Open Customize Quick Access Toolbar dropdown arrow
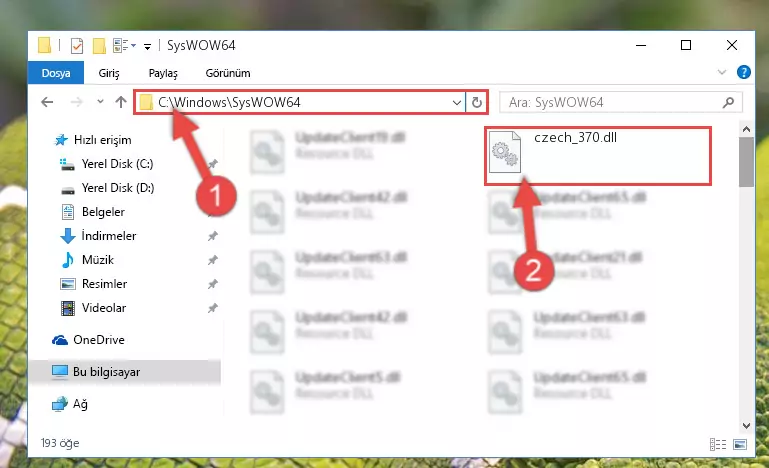The width and height of the screenshot is (769, 468). (147, 47)
